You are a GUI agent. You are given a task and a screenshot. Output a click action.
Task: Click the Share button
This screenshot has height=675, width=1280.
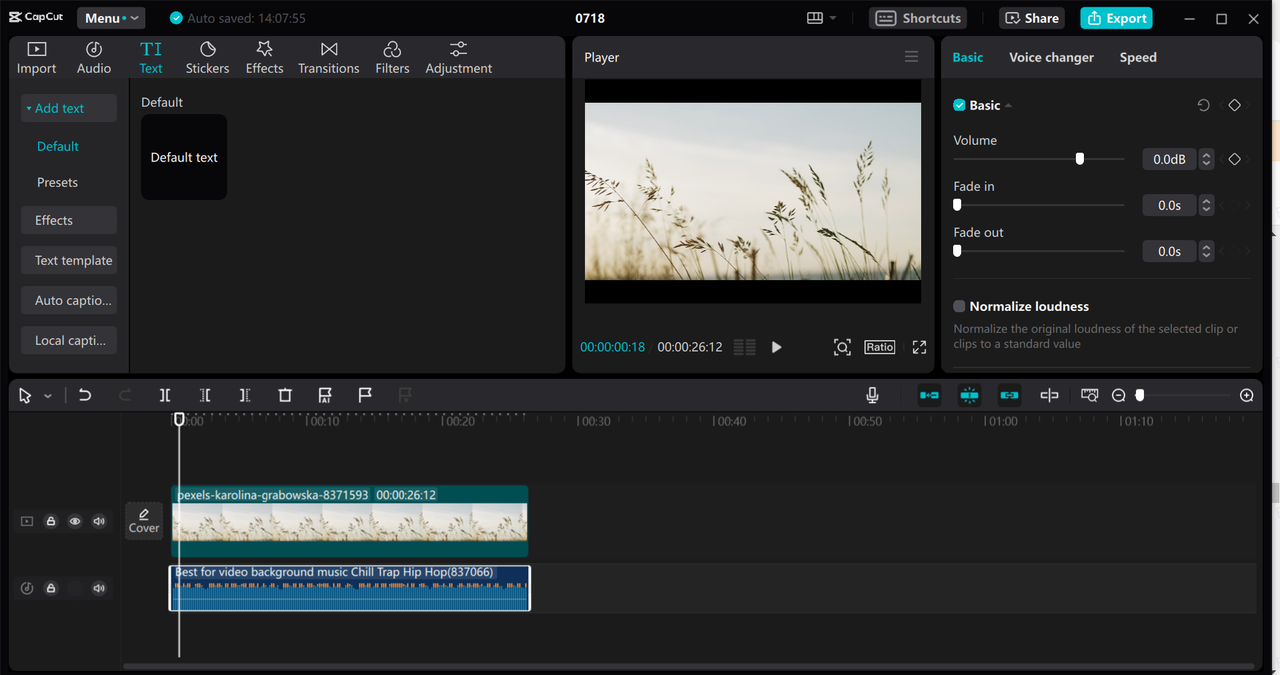[x=1032, y=18]
